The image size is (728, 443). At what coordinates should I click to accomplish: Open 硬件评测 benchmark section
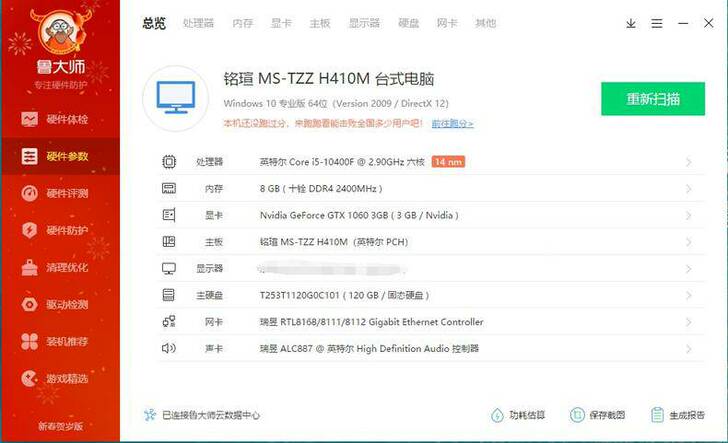[x=60, y=193]
